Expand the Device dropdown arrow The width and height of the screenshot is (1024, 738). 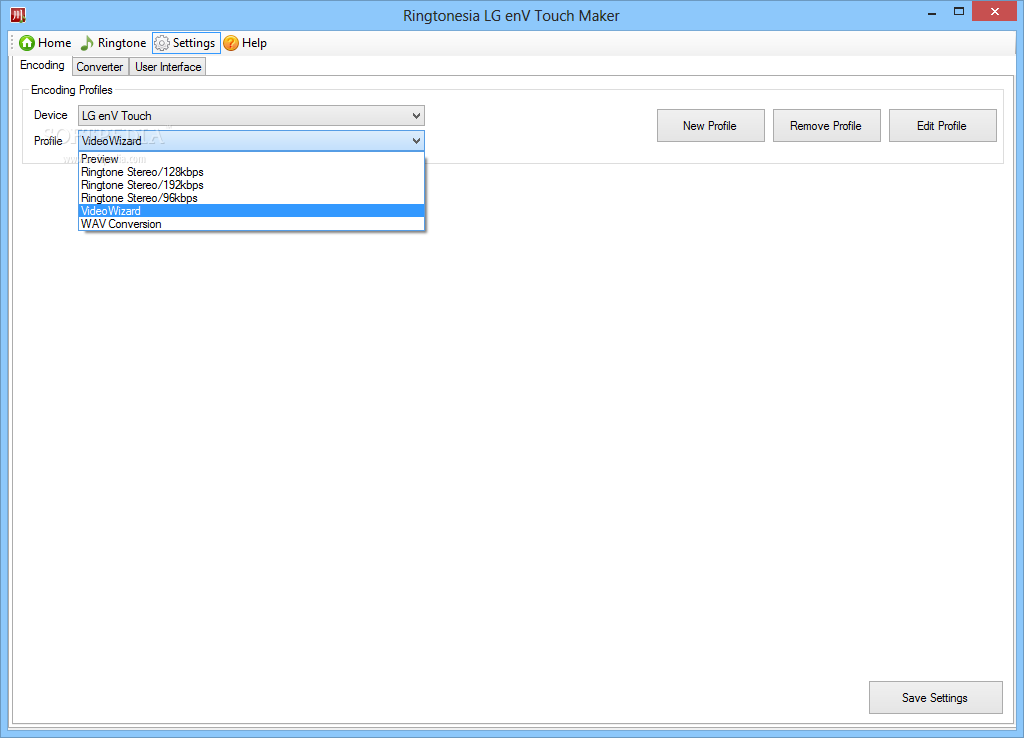tap(416, 116)
